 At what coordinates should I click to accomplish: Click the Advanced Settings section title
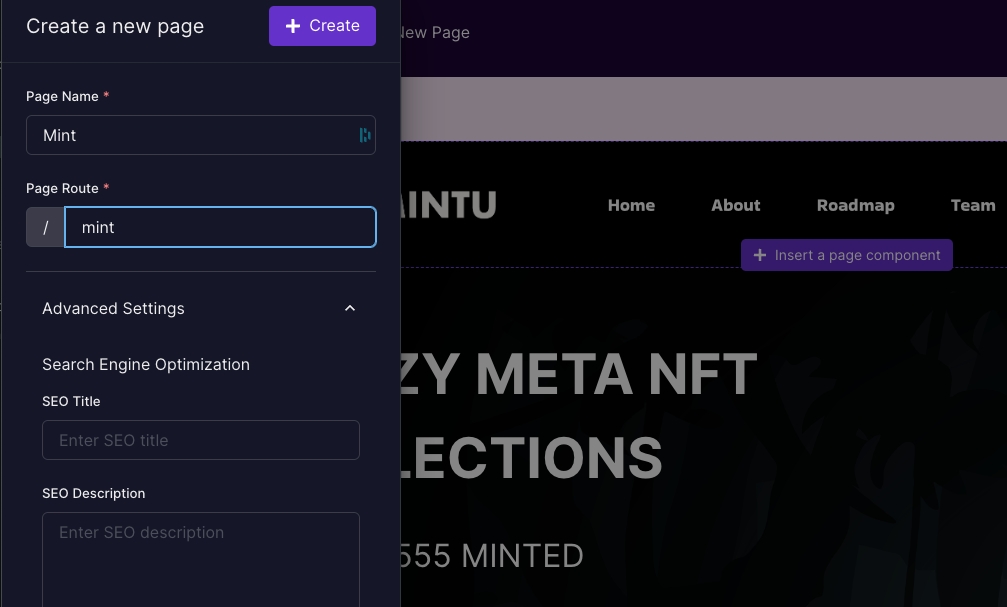pos(113,308)
